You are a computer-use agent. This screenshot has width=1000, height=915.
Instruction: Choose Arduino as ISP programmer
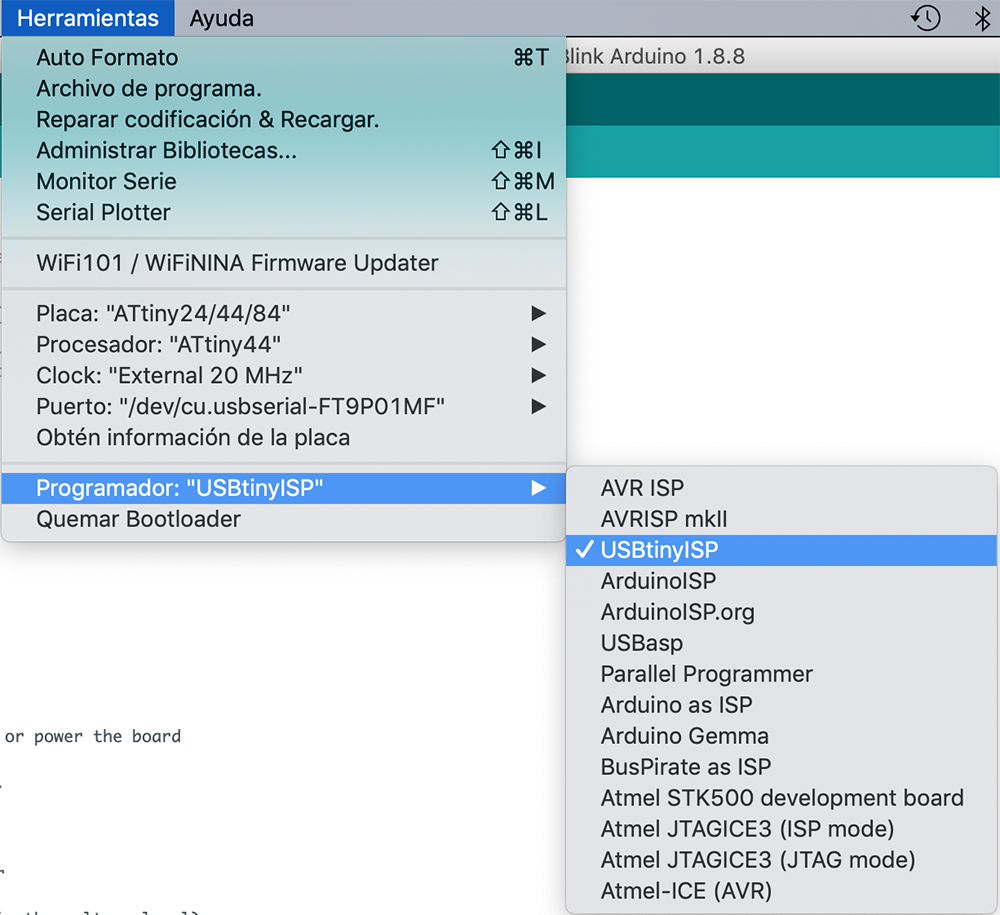676,704
